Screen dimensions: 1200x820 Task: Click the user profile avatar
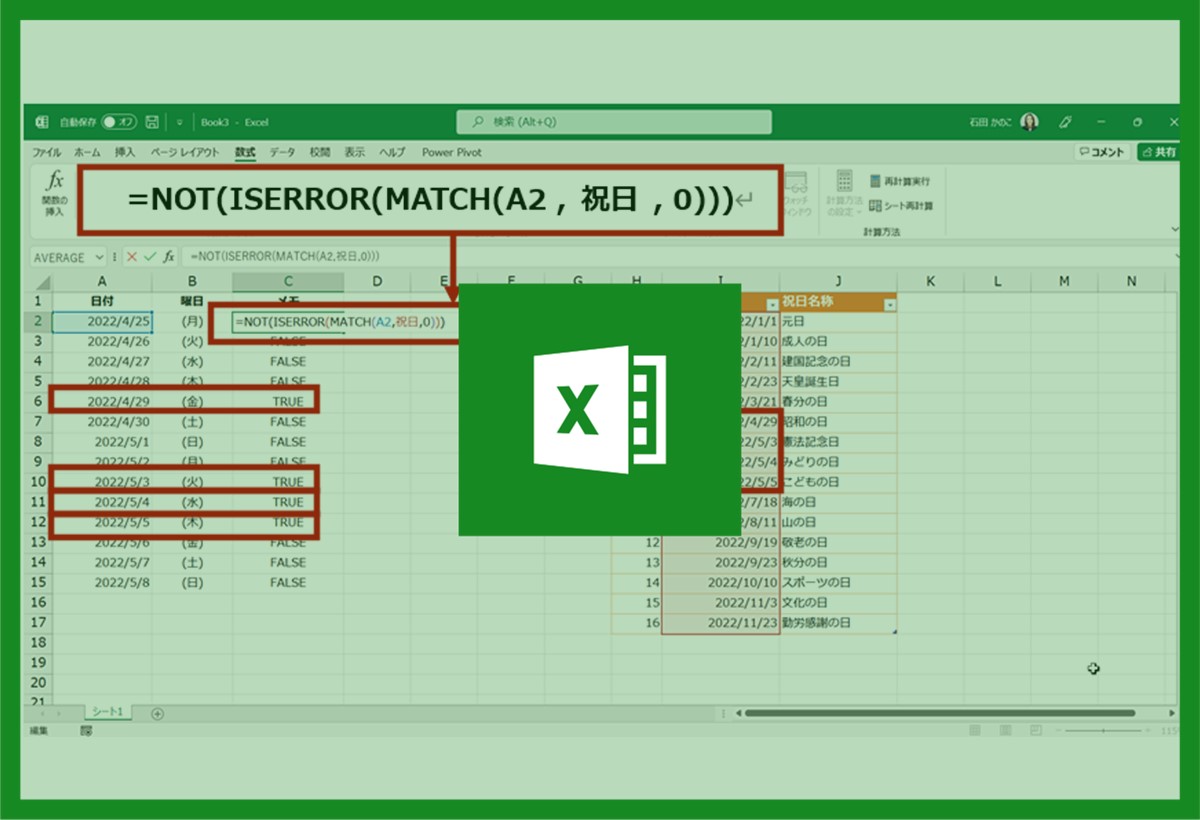click(1030, 122)
